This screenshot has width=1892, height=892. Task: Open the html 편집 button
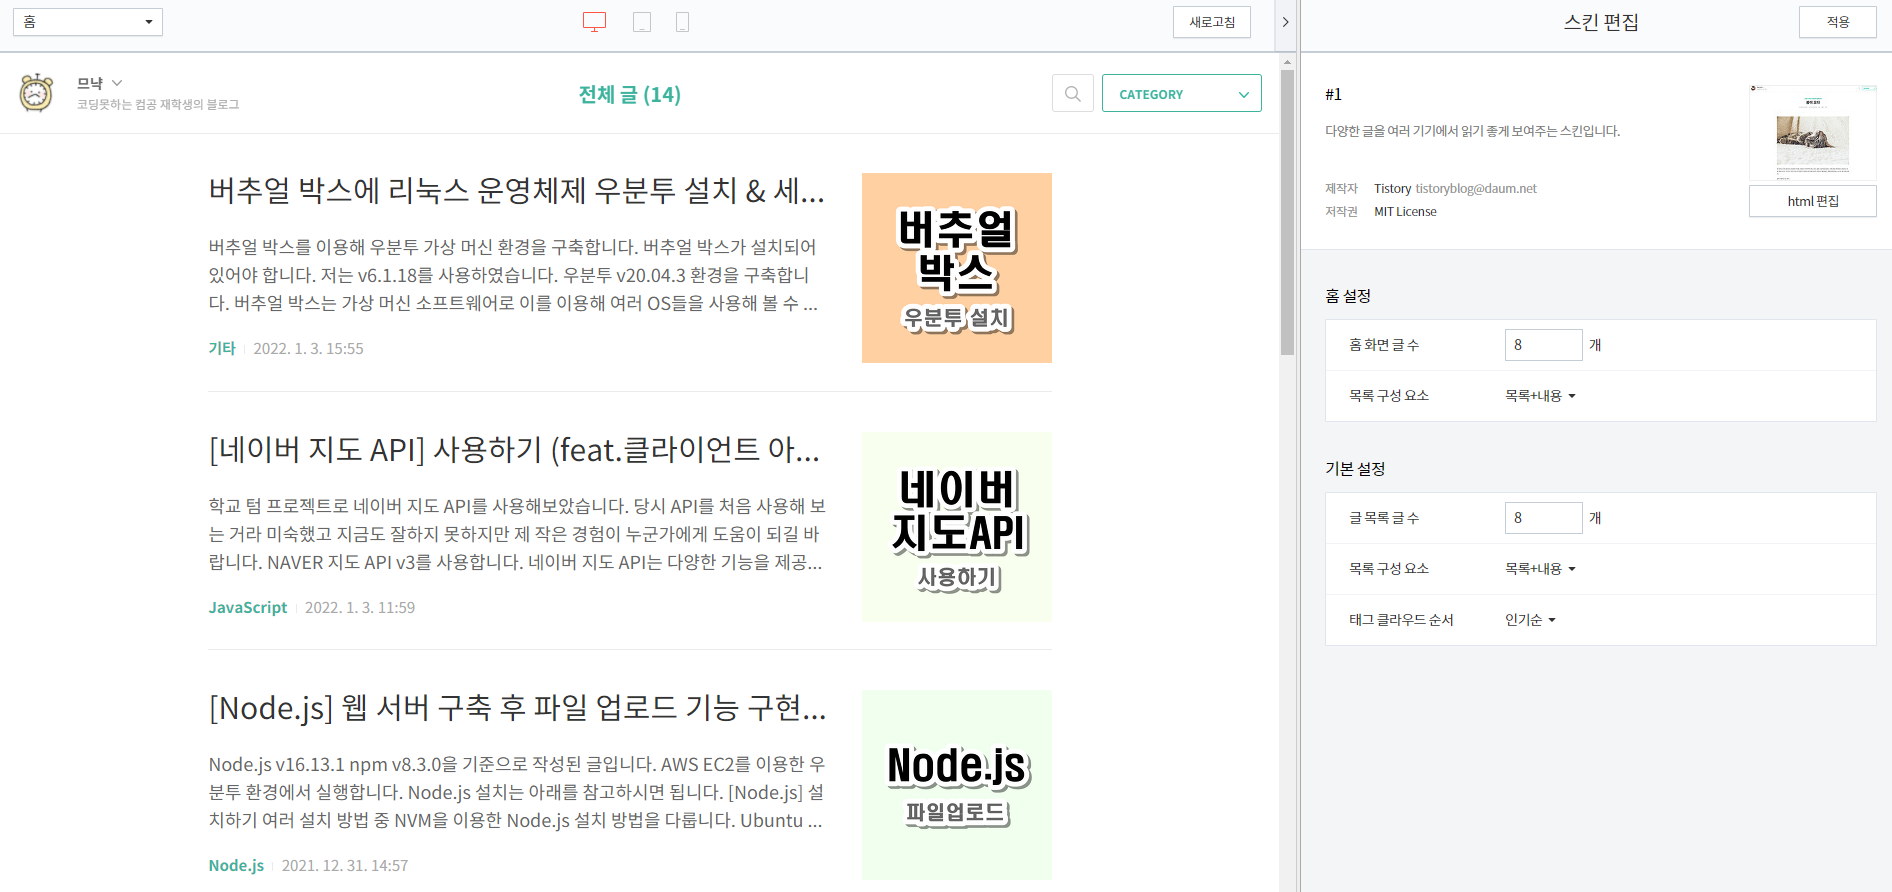[x=1813, y=201]
